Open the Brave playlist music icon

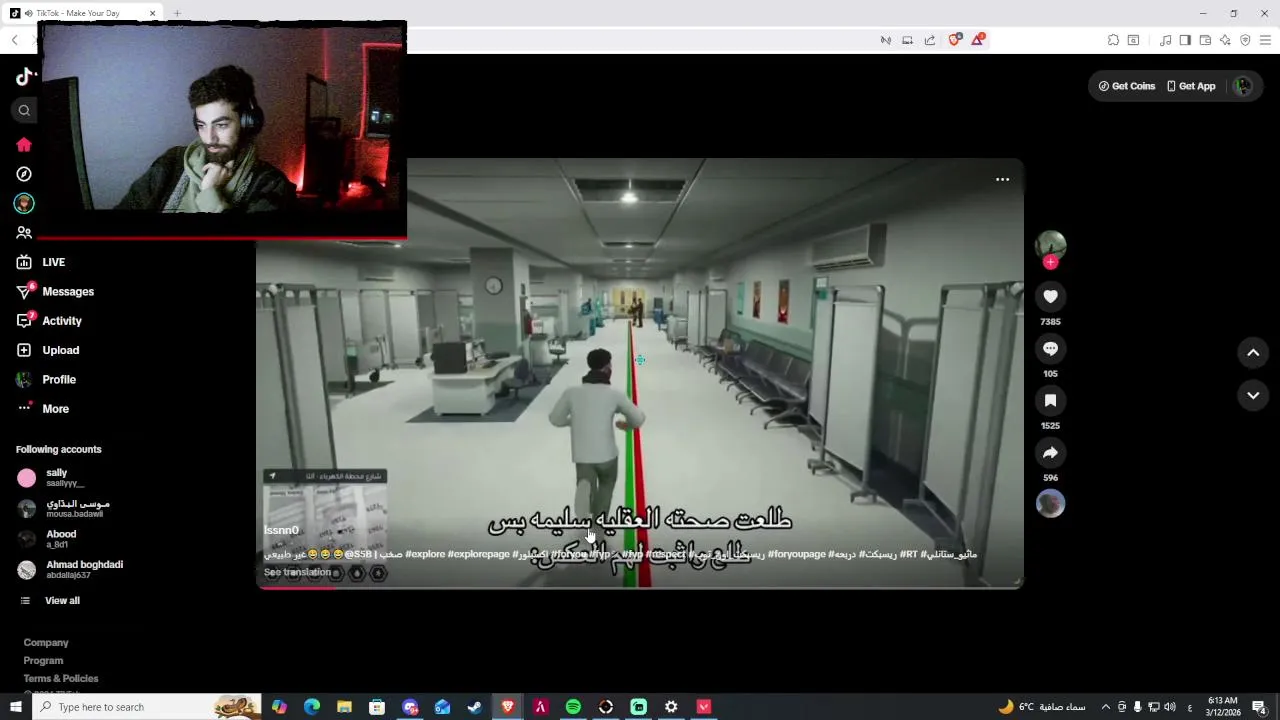tap(1165, 40)
